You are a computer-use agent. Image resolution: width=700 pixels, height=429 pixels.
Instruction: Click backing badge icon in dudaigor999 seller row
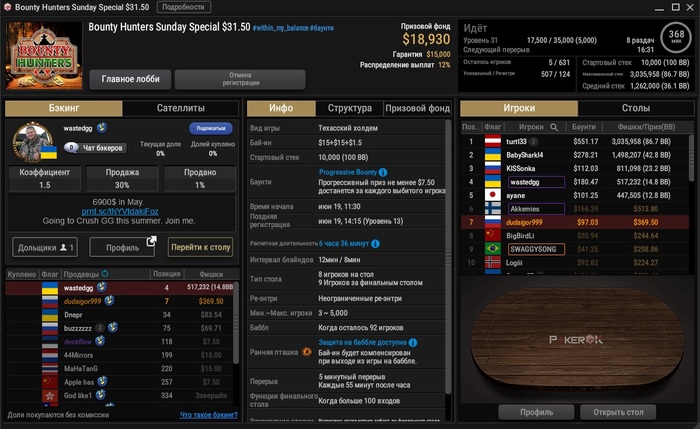pyautogui.click(x=109, y=301)
